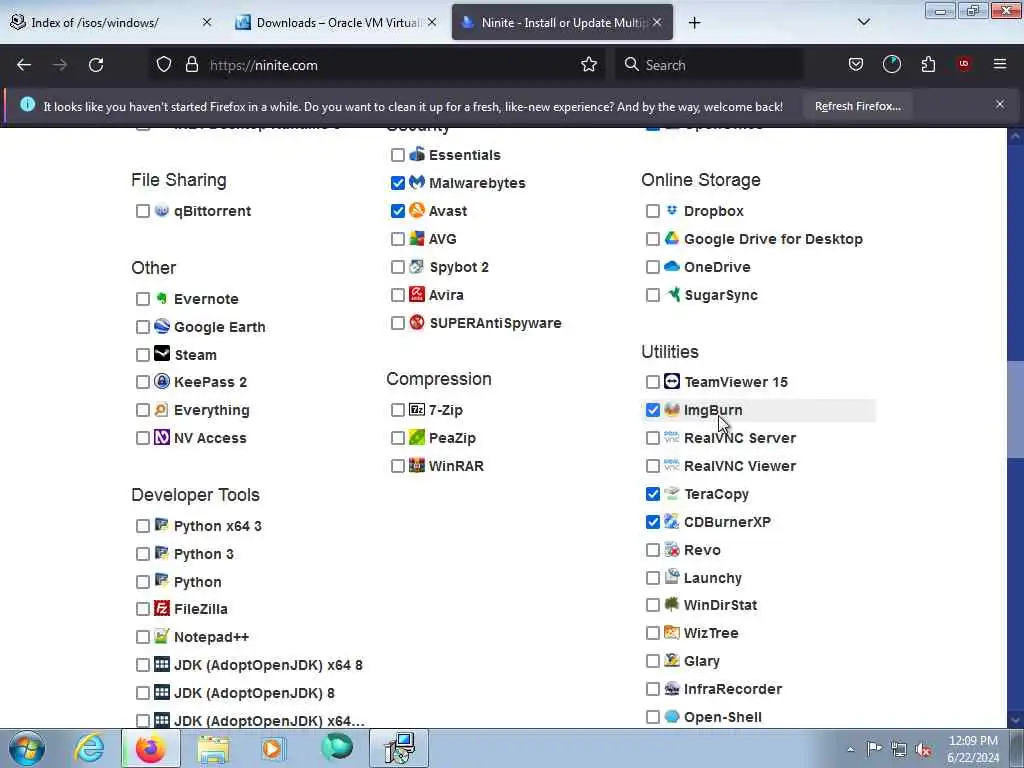Check the Everything checkbox
The image size is (1024, 768).
143,410
